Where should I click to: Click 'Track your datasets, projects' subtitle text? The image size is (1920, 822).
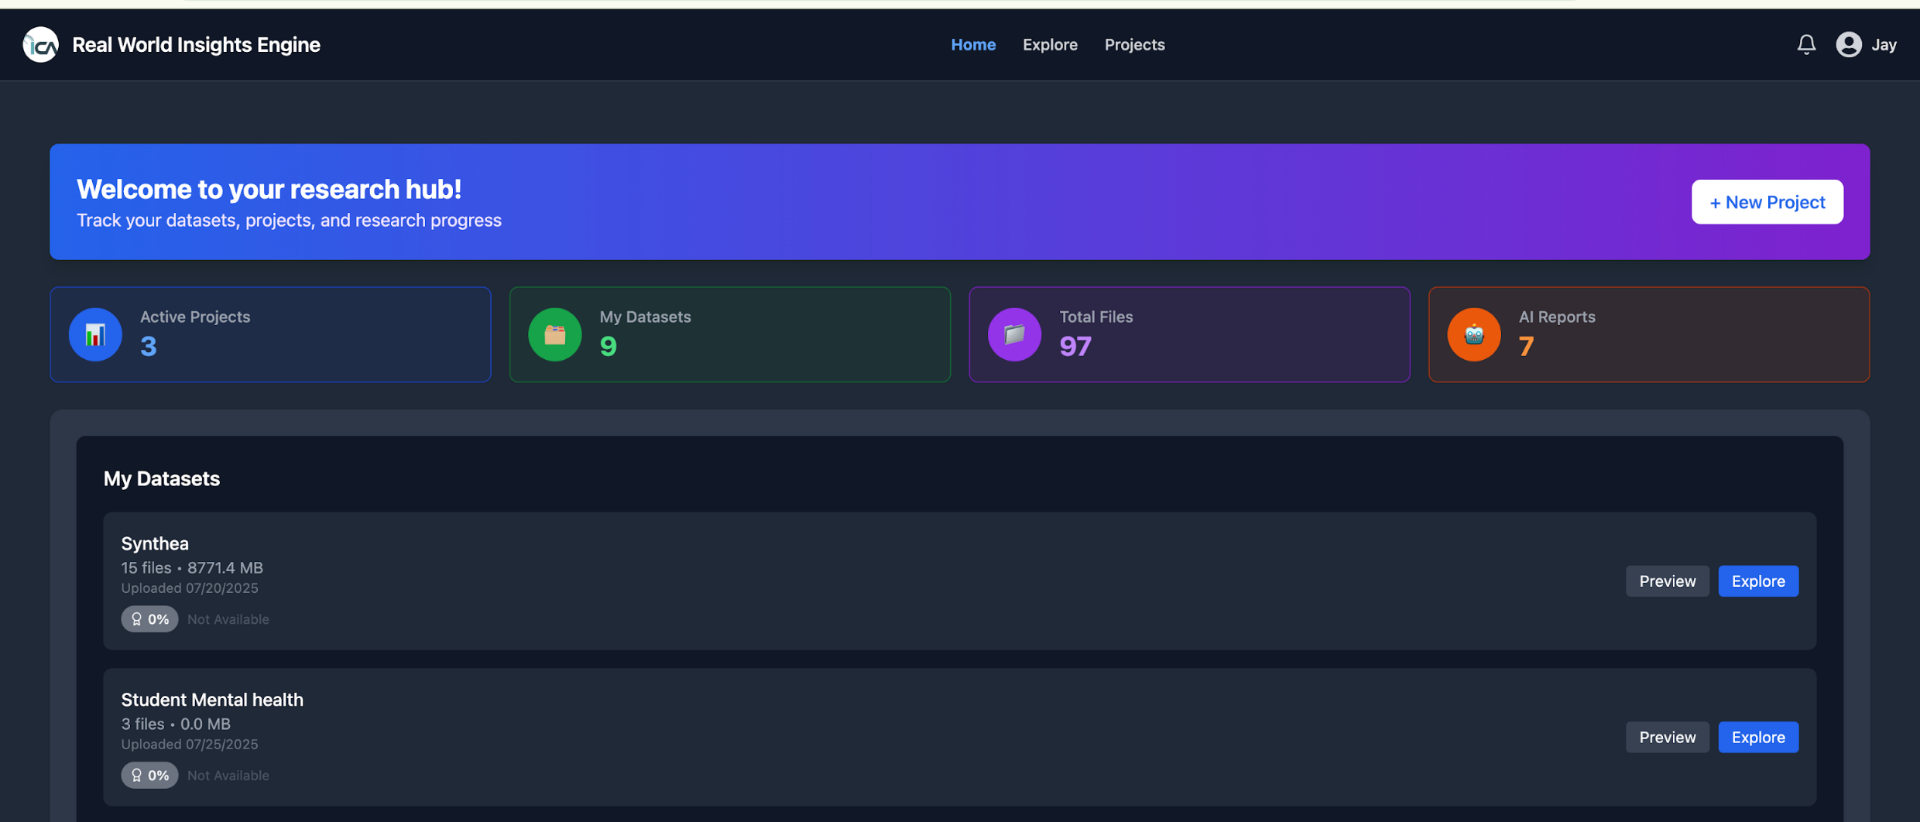coord(289,220)
